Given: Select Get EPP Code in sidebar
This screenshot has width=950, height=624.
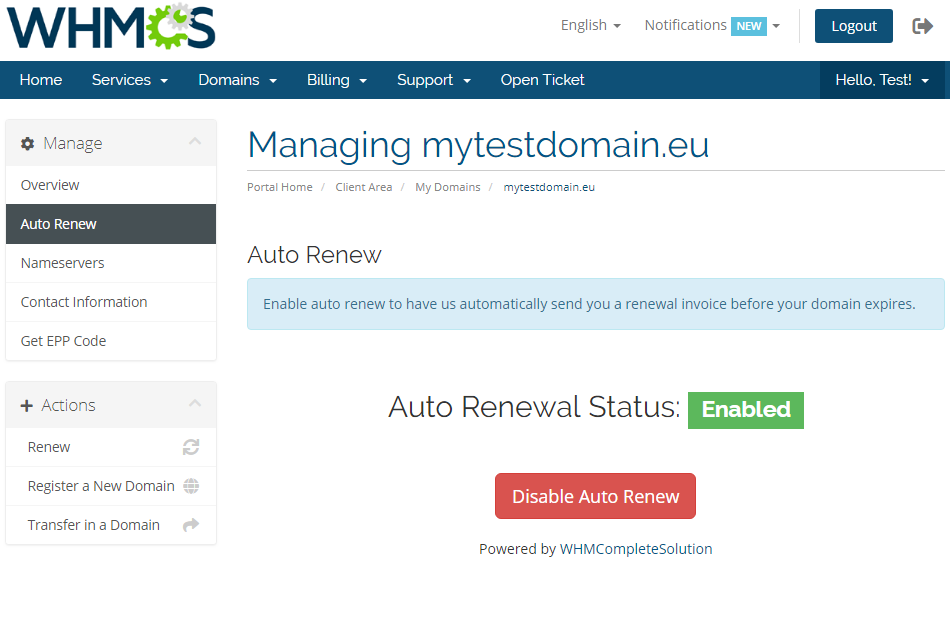Looking at the screenshot, I should [x=111, y=341].
